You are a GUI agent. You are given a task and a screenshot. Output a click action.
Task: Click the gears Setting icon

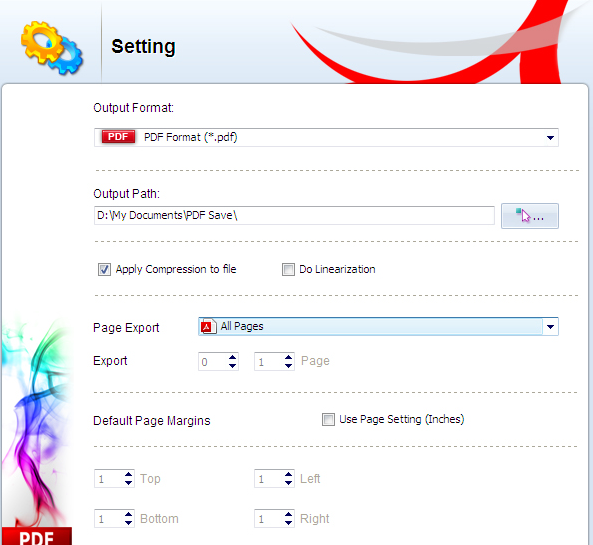(52, 48)
